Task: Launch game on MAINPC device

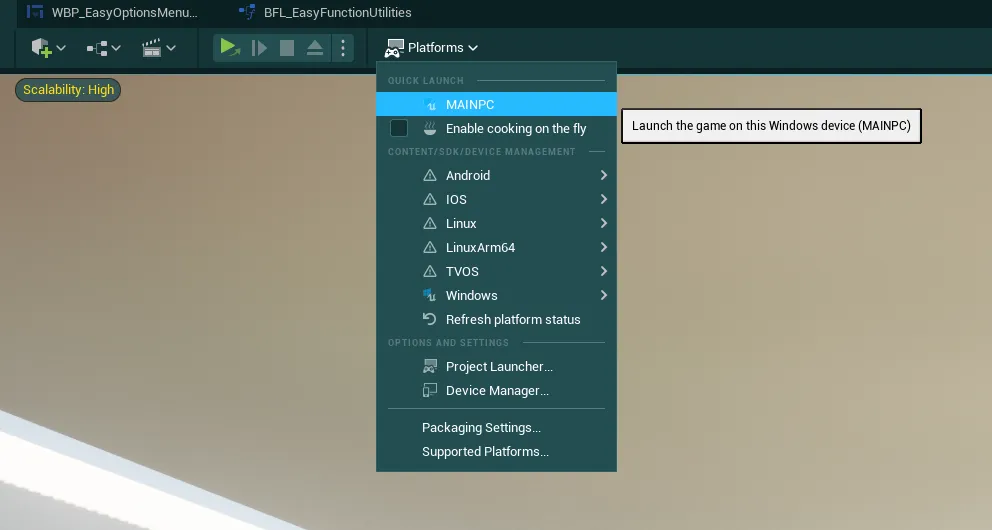Action: coord(496,104)
